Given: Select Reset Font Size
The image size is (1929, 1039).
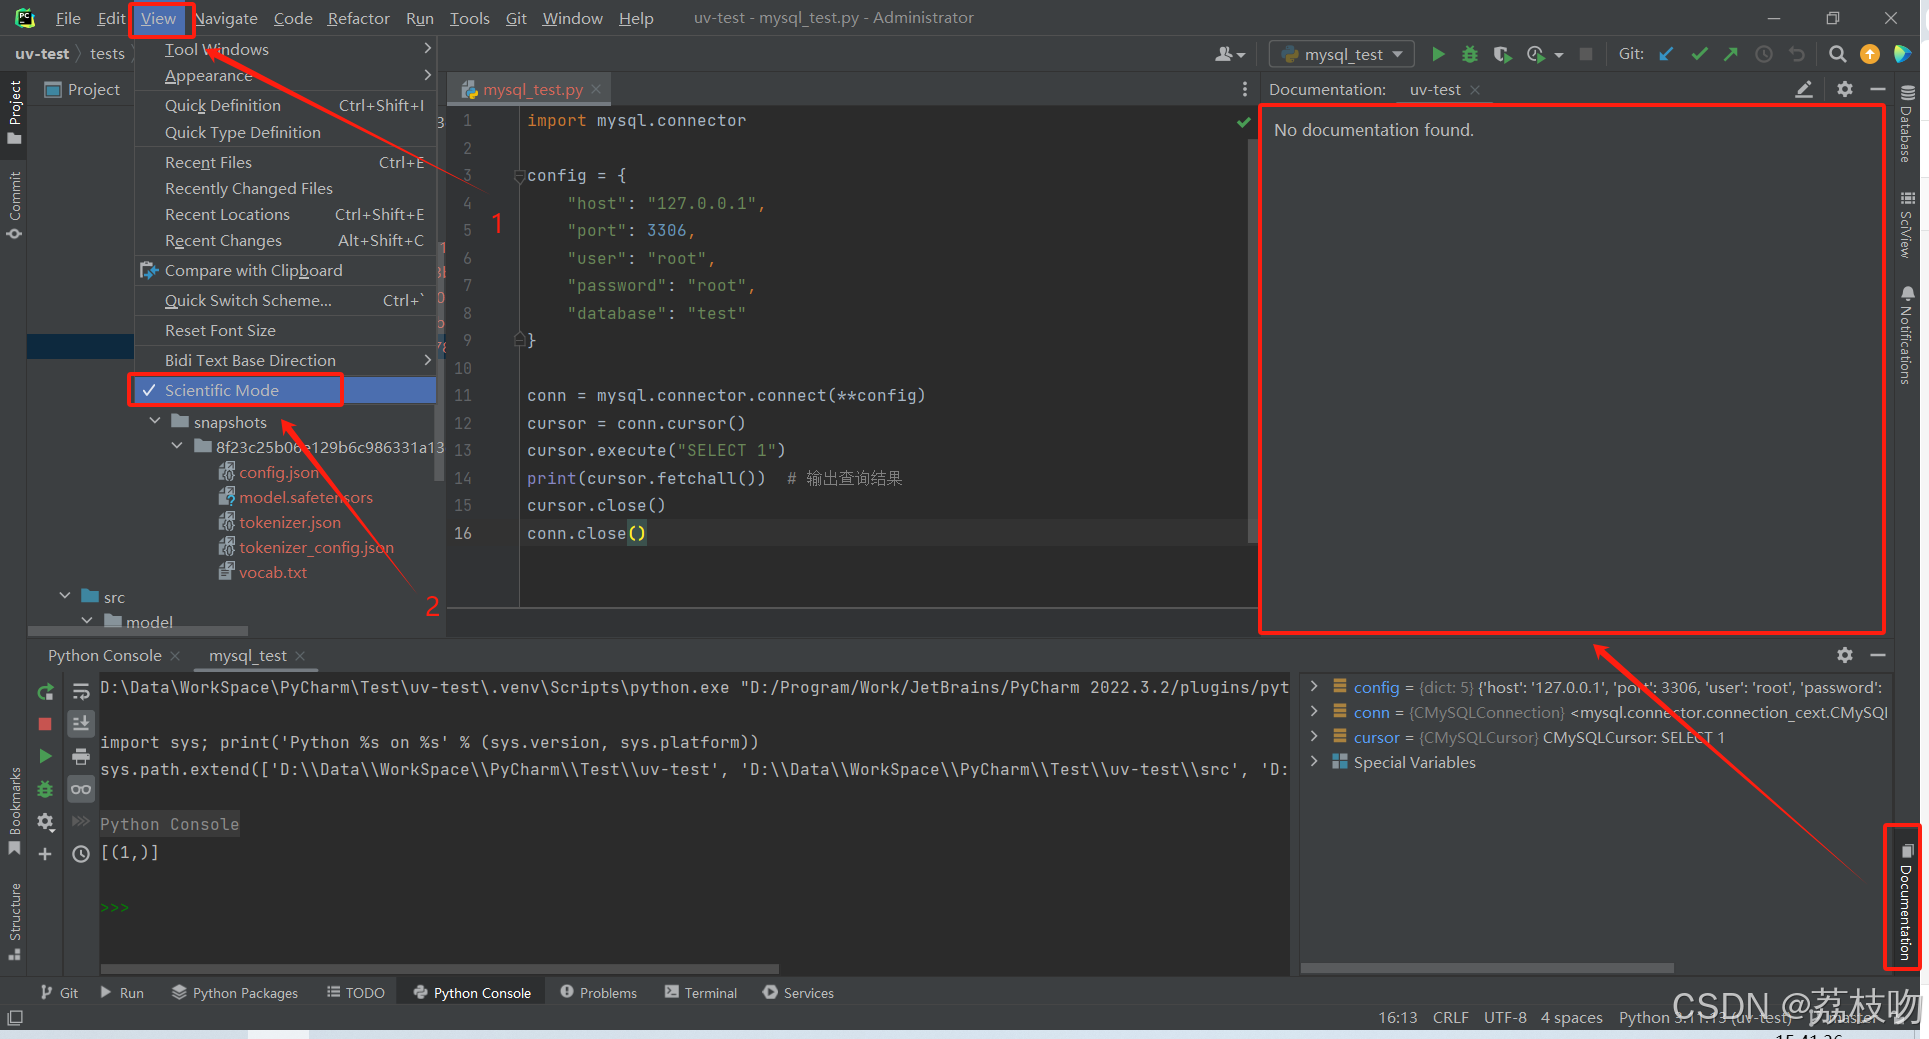Looking at the screenshot, I should pyautogui.click(x=286, y=330).
